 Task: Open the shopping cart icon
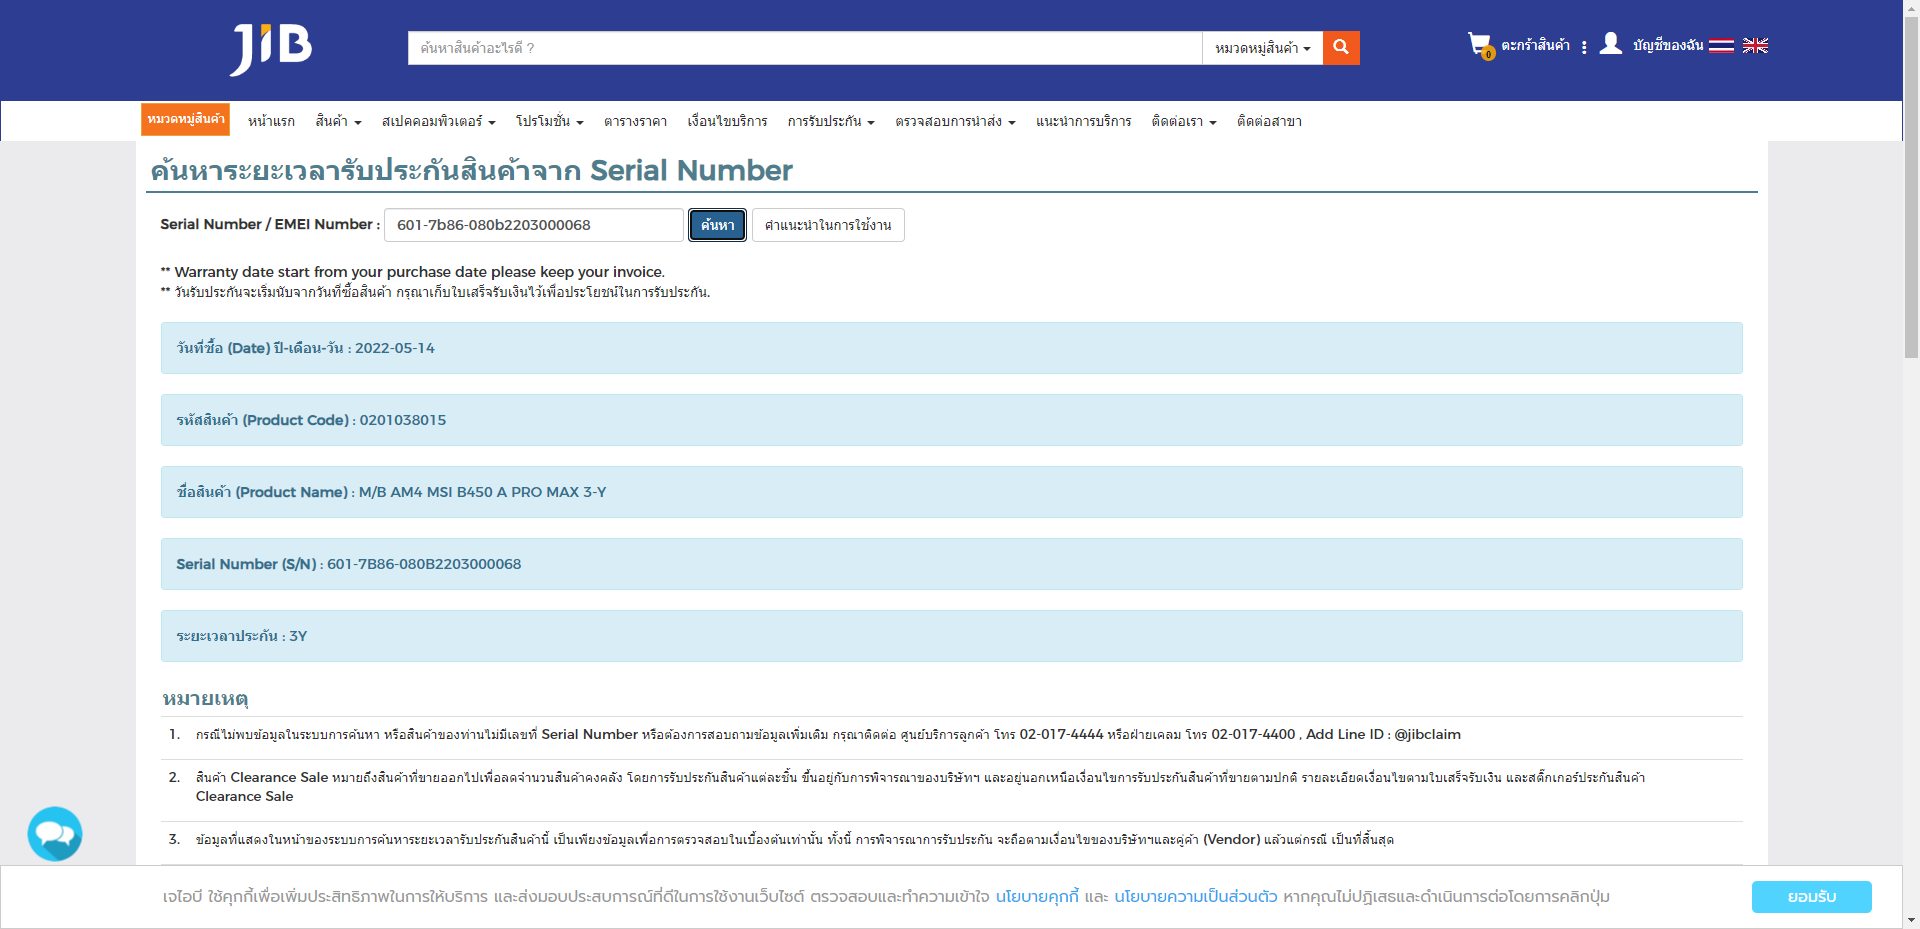[x=1480, y=45]
